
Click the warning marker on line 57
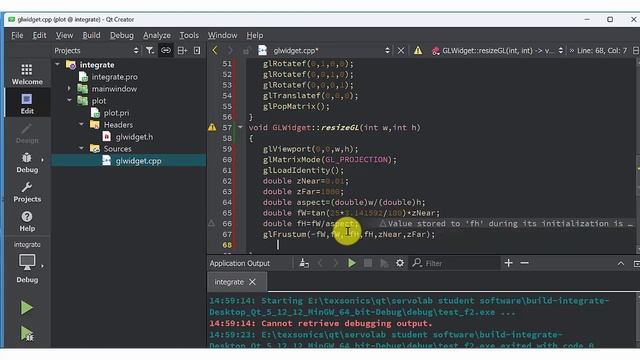(x=212, y=128)
